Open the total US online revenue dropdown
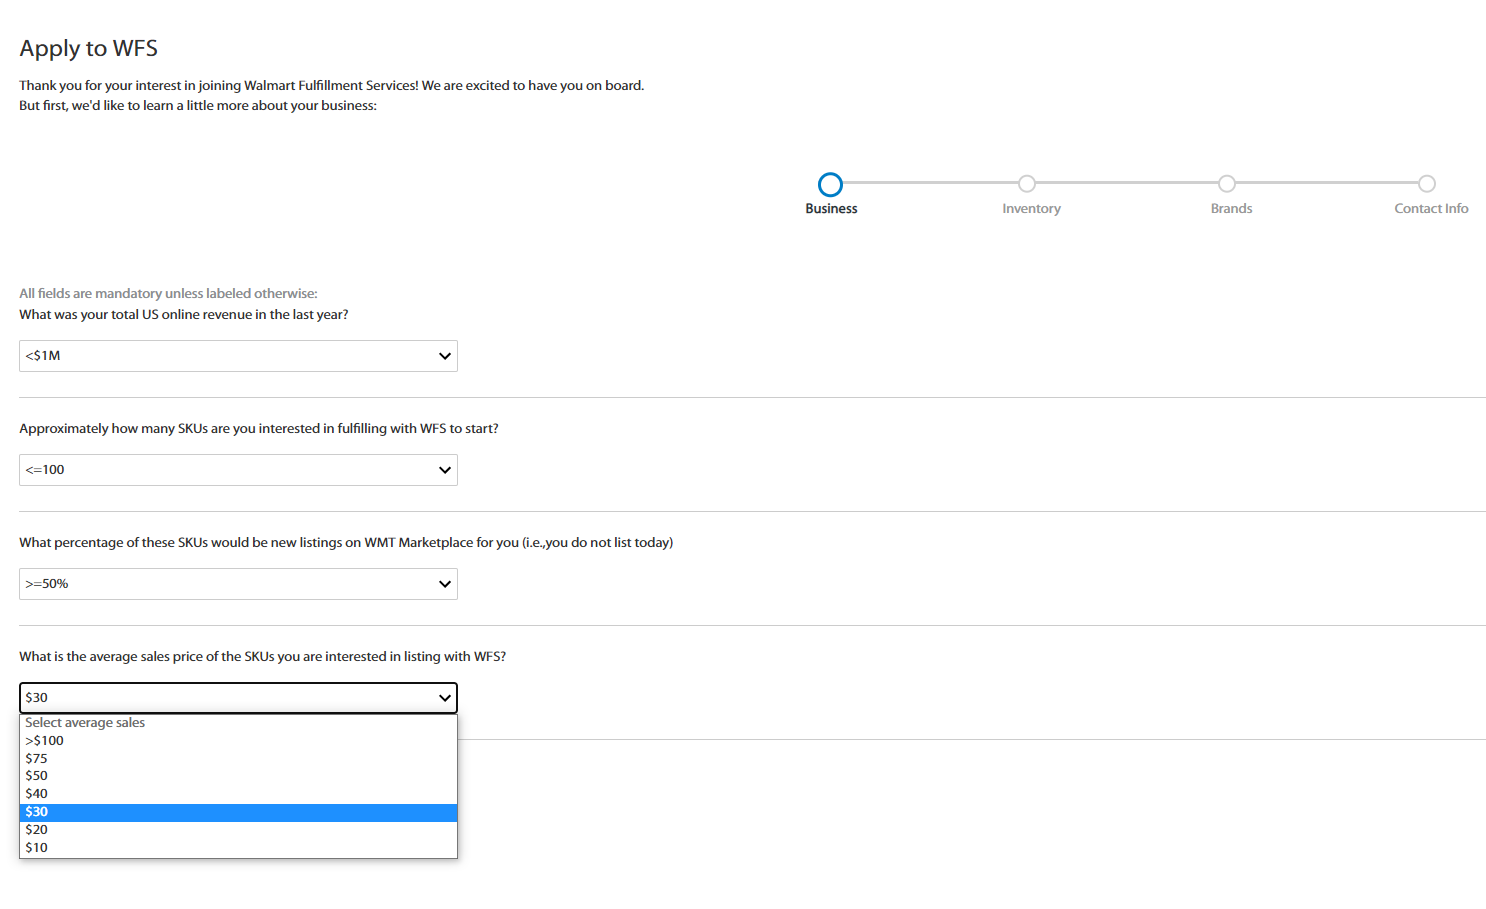This screenshot has height=909, width=1486. click(238, 356)
